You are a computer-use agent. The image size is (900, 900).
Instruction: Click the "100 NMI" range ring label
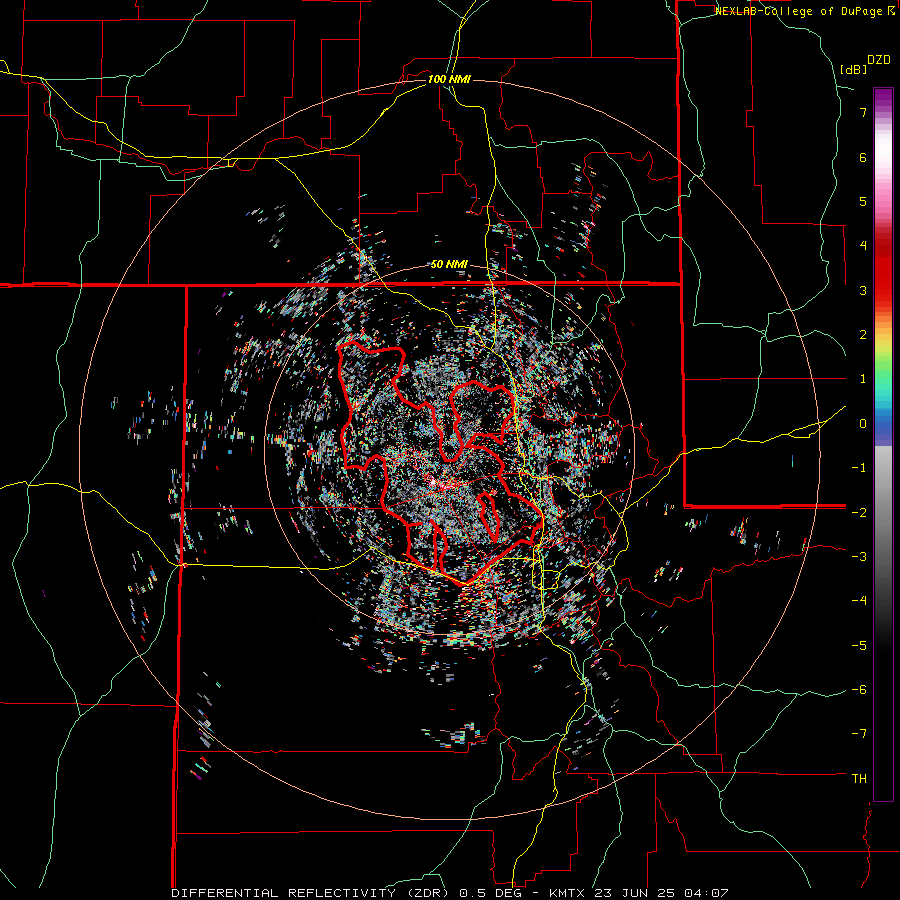[x=449, y=79]
